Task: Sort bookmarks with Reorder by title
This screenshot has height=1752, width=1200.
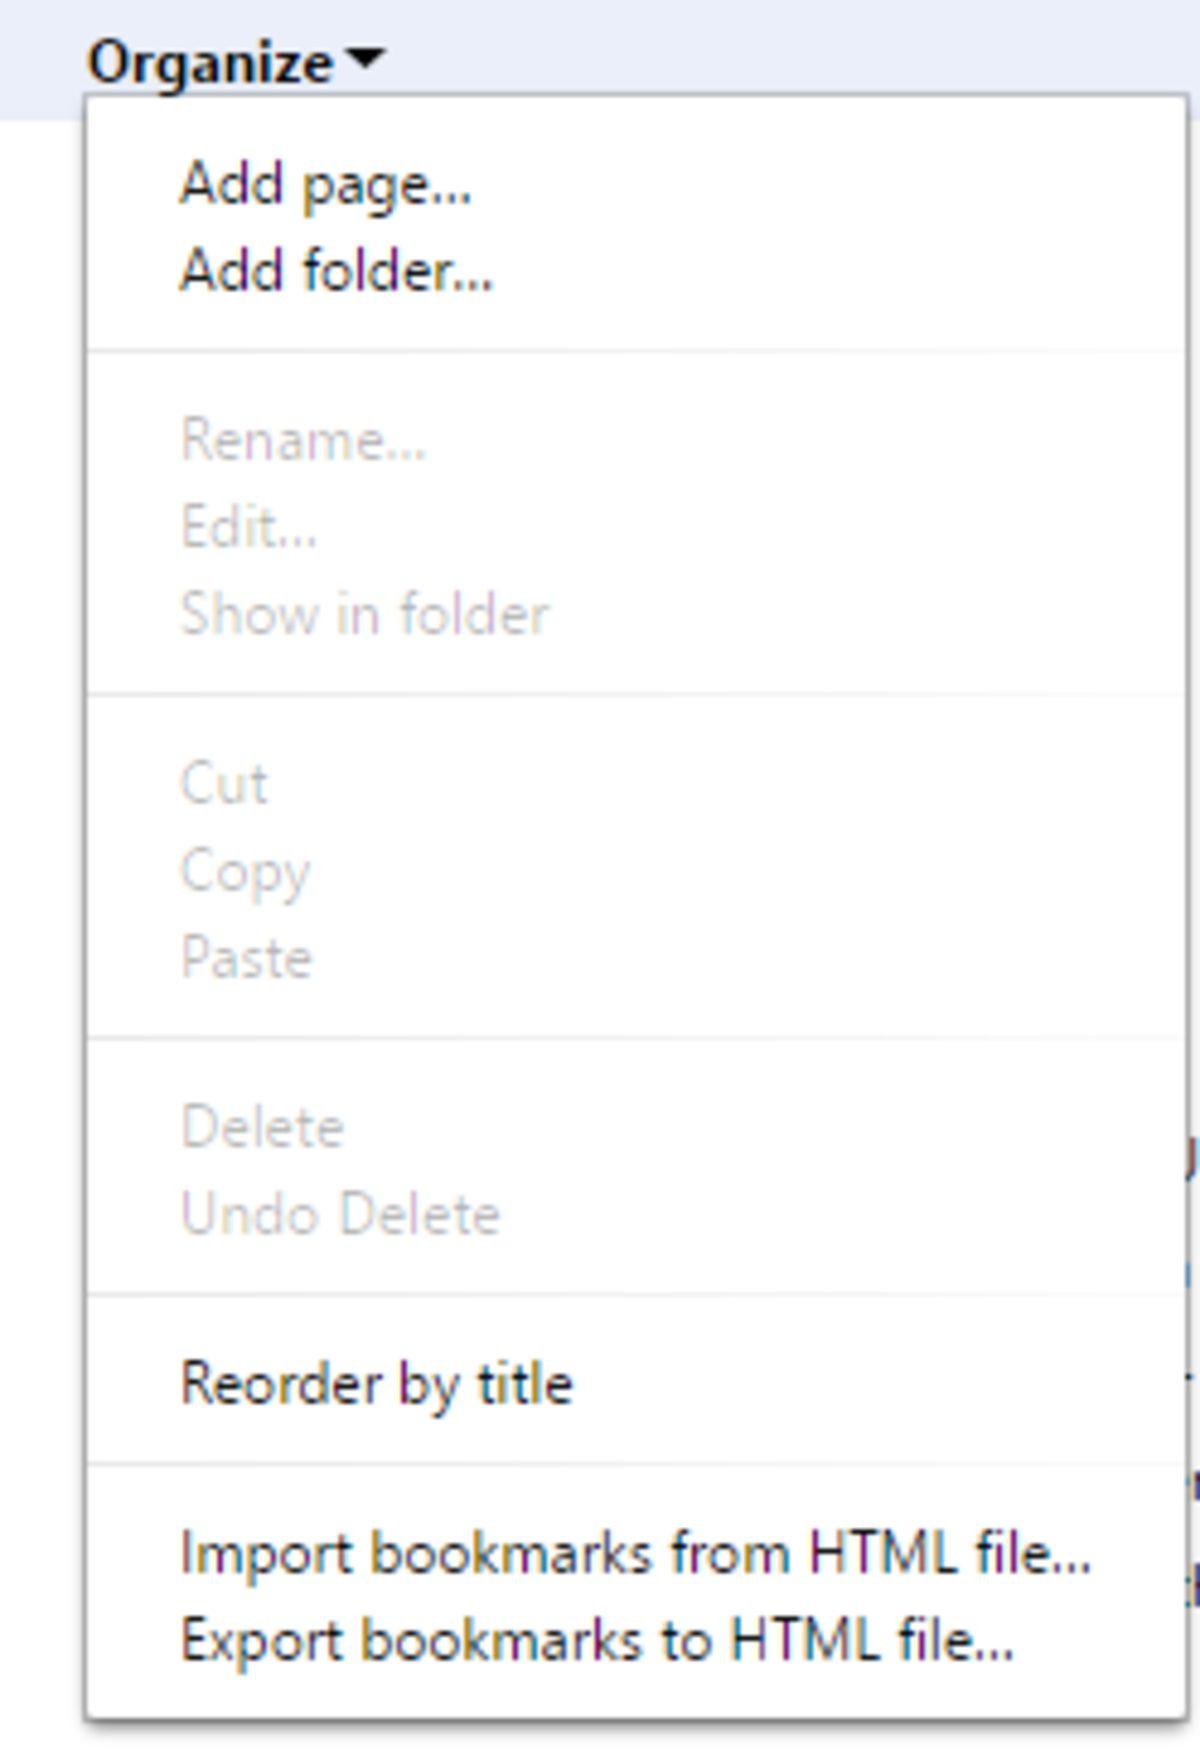Action: coord(376,1384)
